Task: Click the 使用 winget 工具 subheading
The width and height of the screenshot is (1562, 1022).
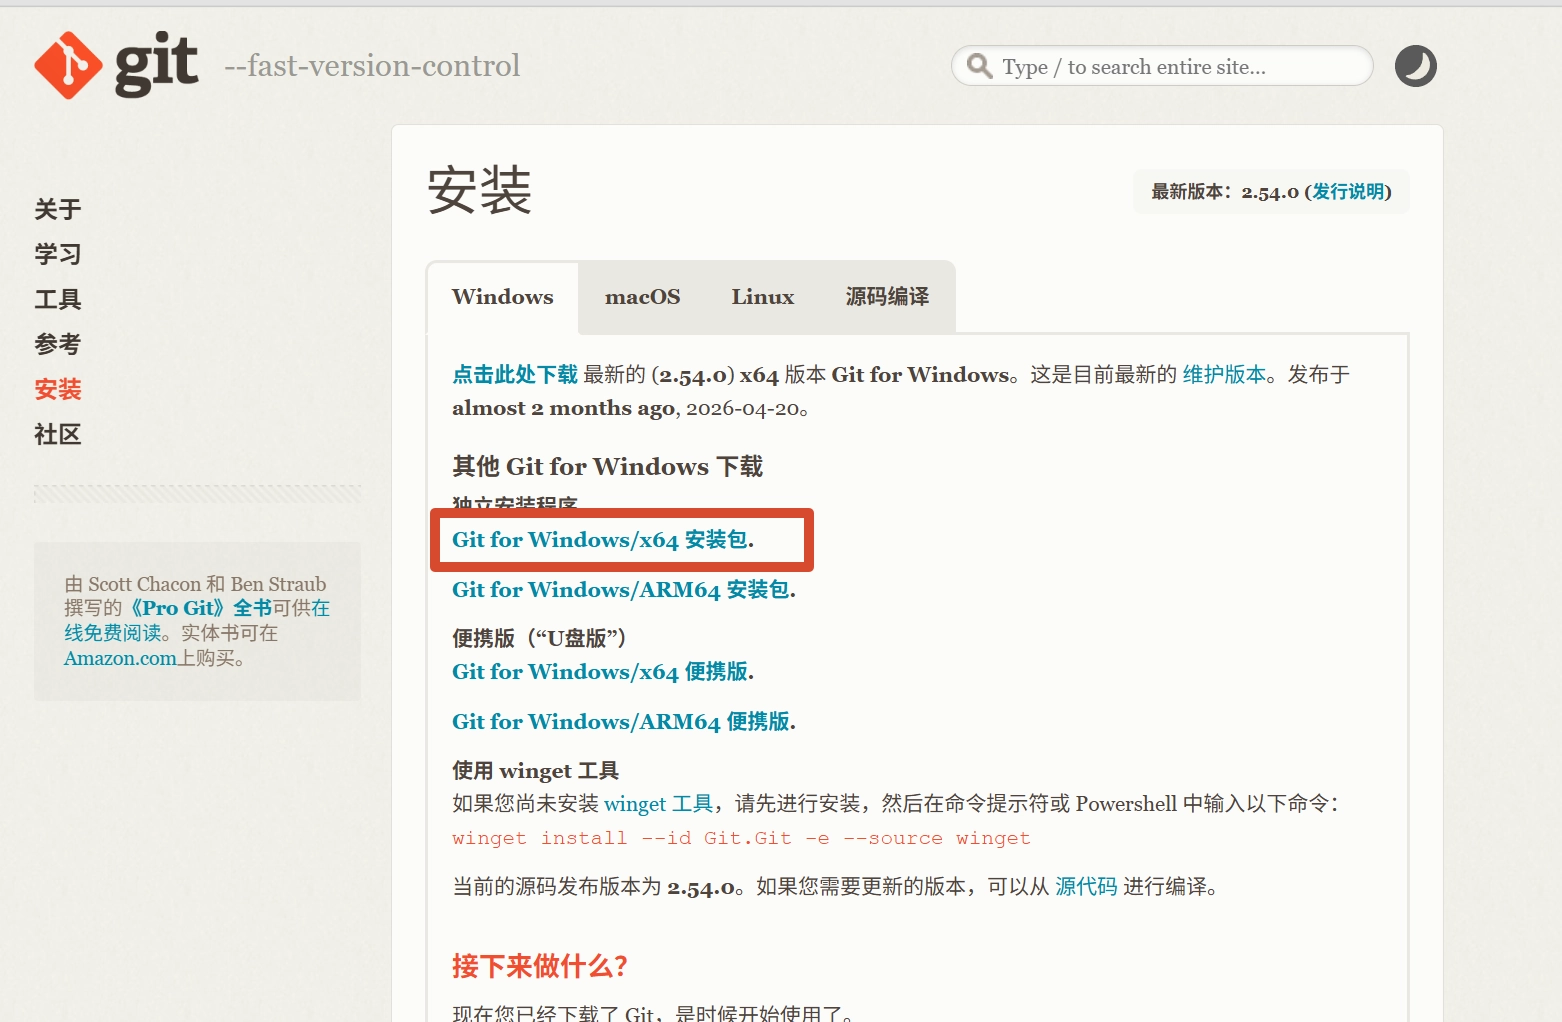Action: [535, 771]
